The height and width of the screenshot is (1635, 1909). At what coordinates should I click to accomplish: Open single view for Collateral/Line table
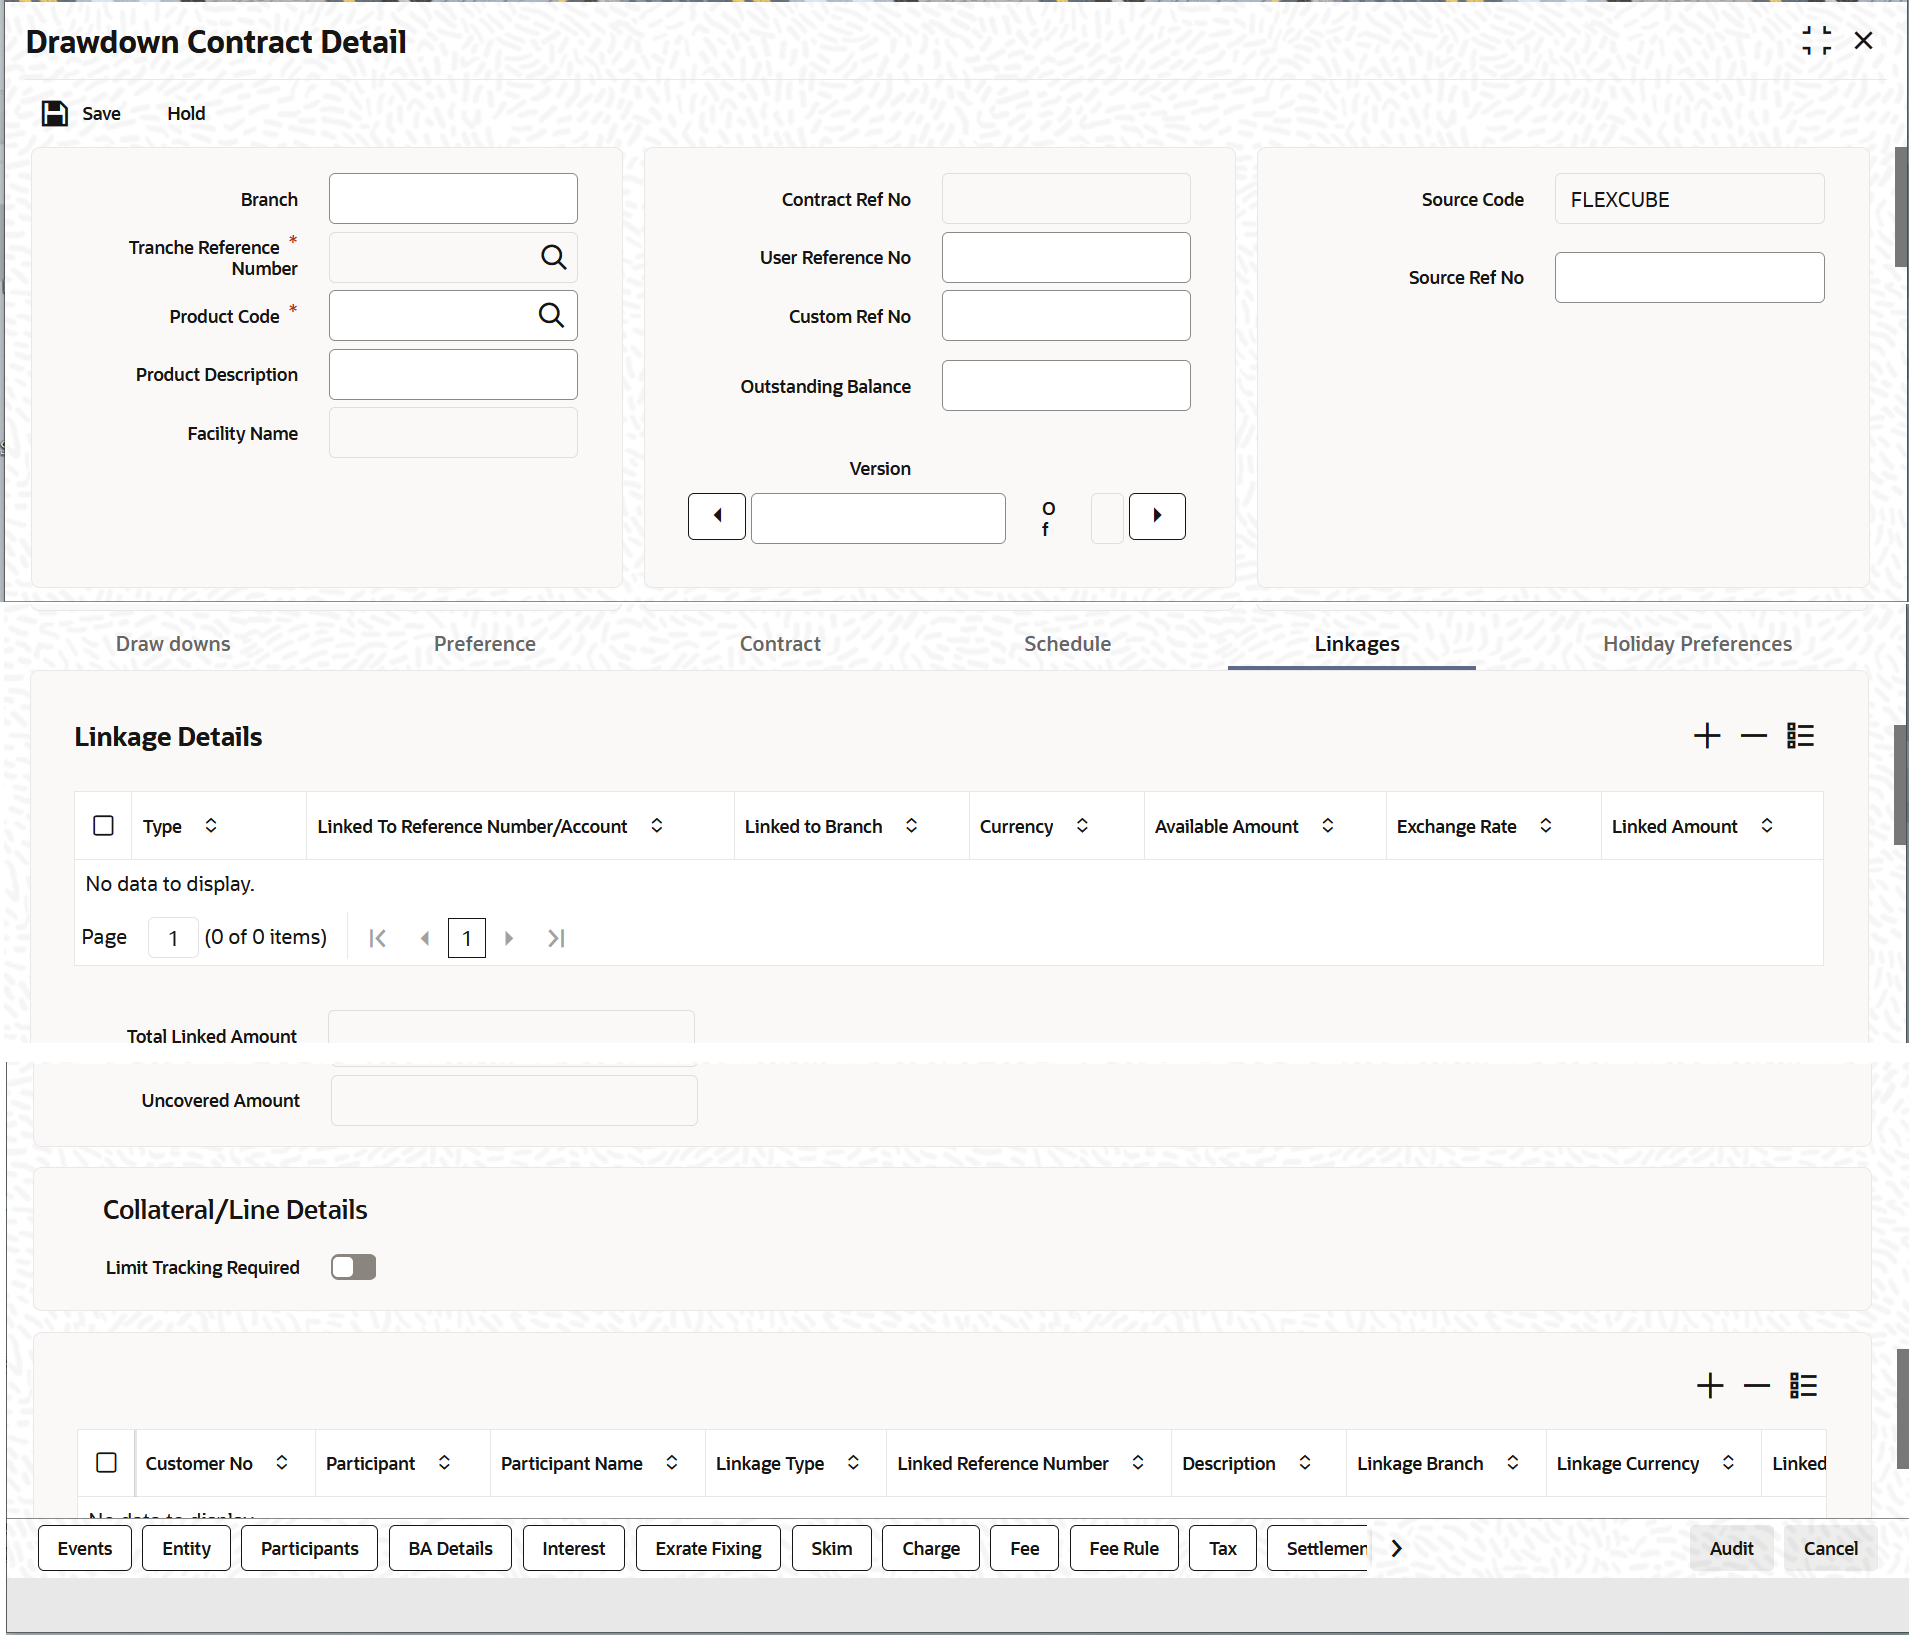[x=1803, y=1386]
